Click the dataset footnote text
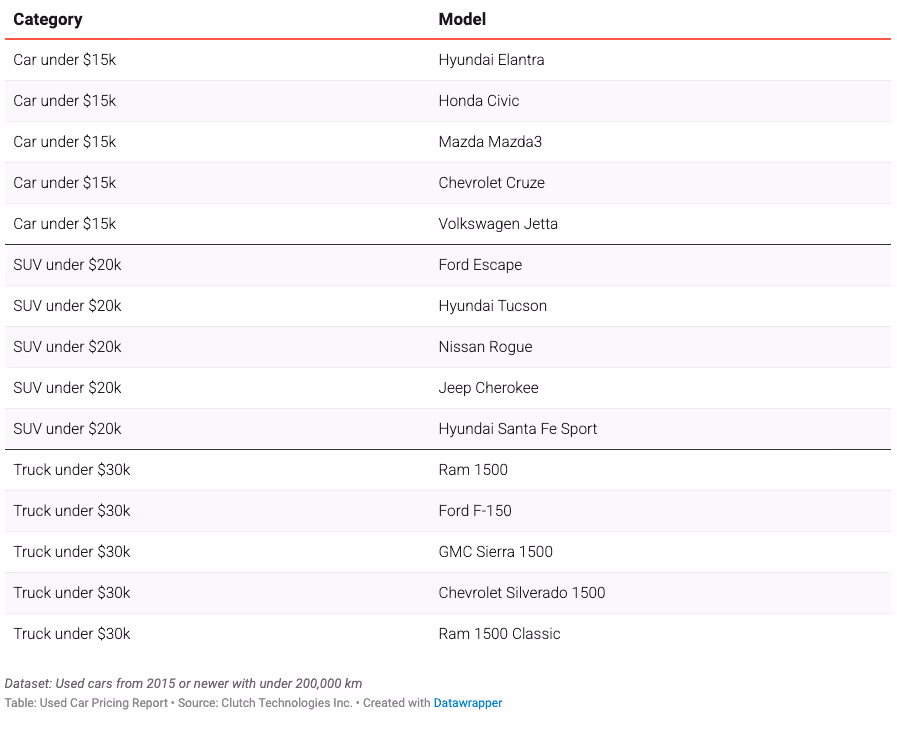897x735 pixels. 183,684
